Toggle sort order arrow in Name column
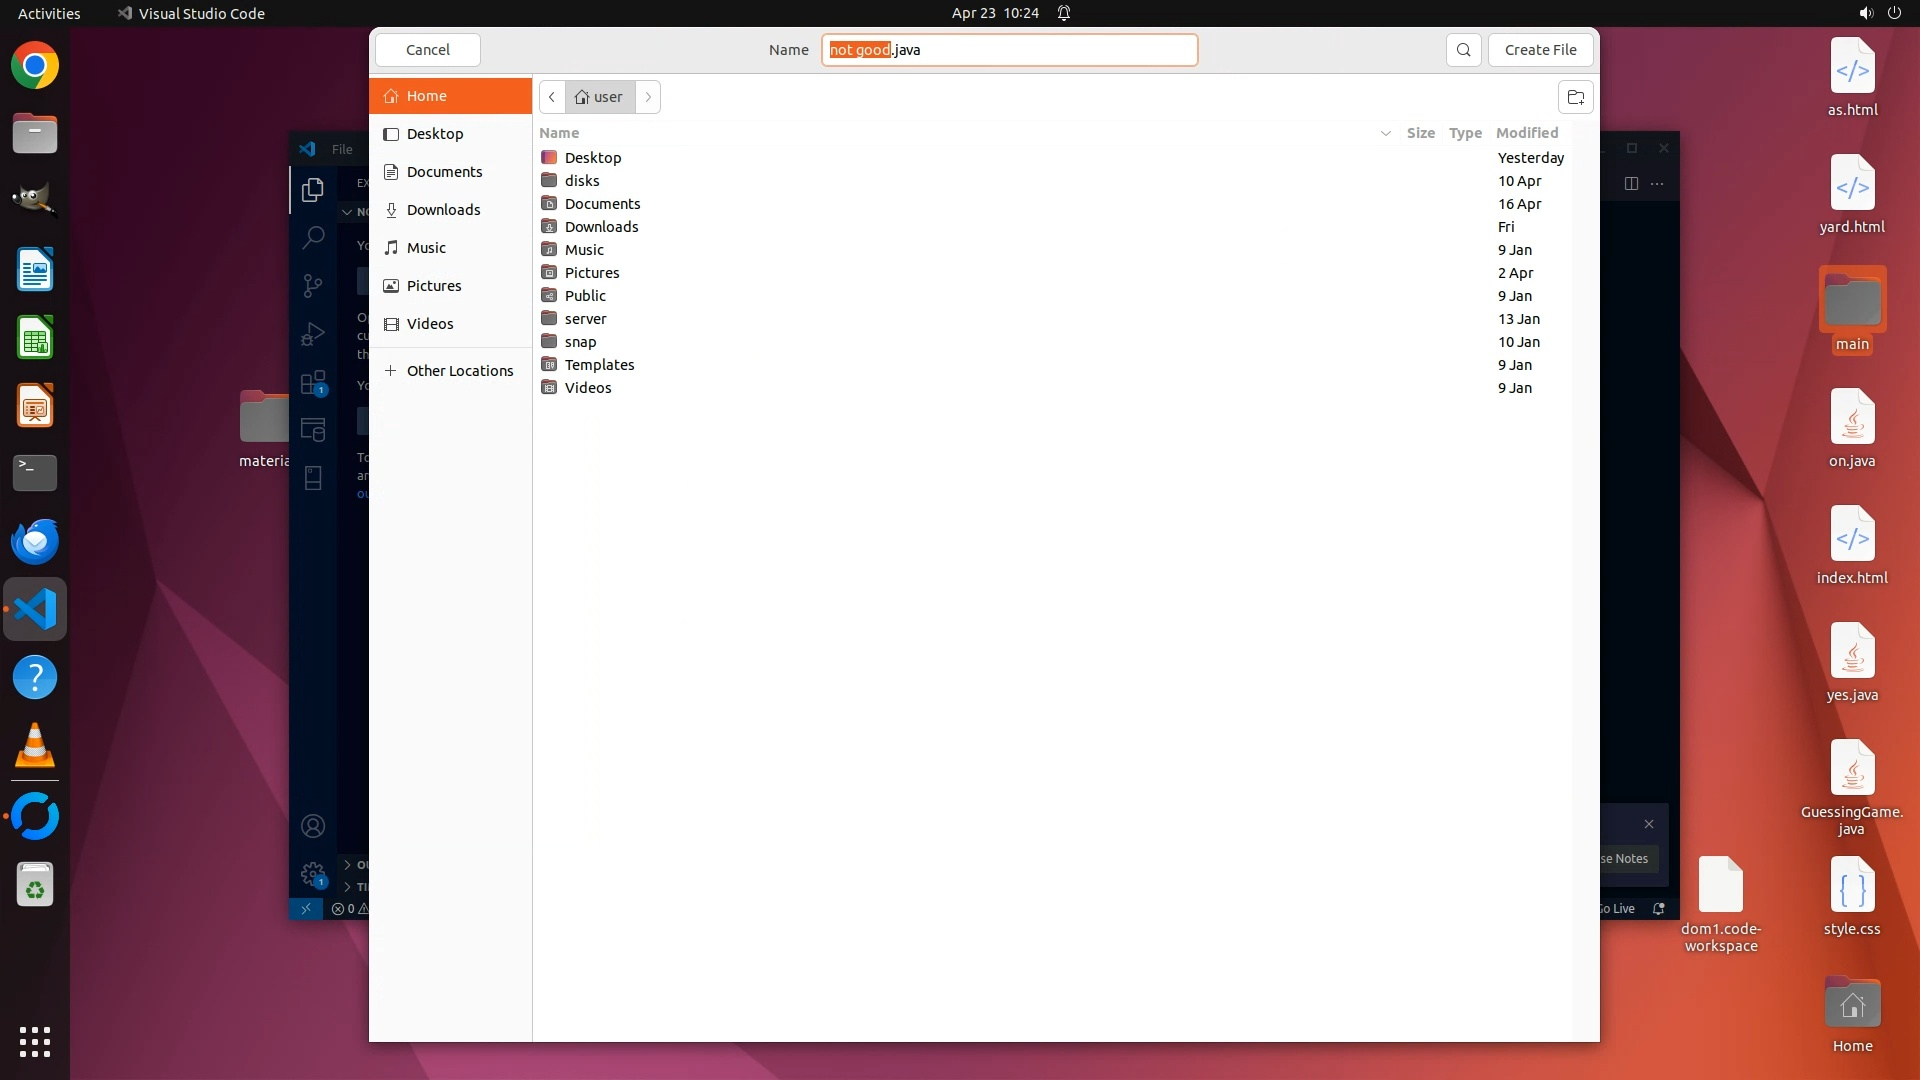The image size is (1920, 1080). (x=1385, y=133)
